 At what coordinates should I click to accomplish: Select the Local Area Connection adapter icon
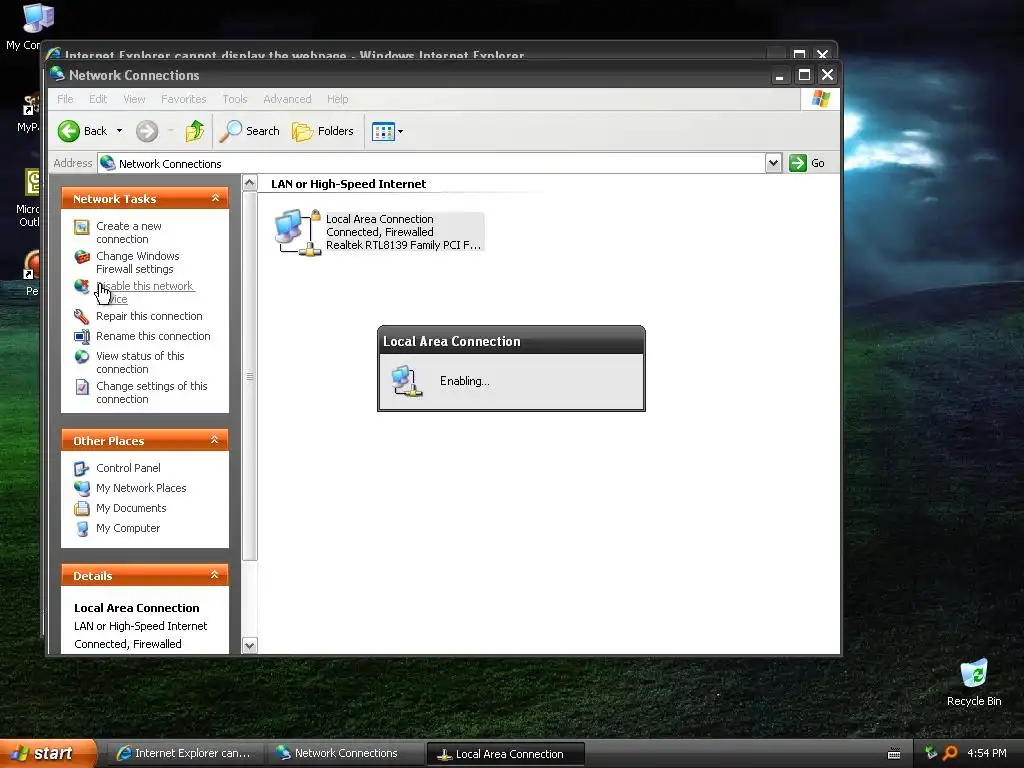298,232
